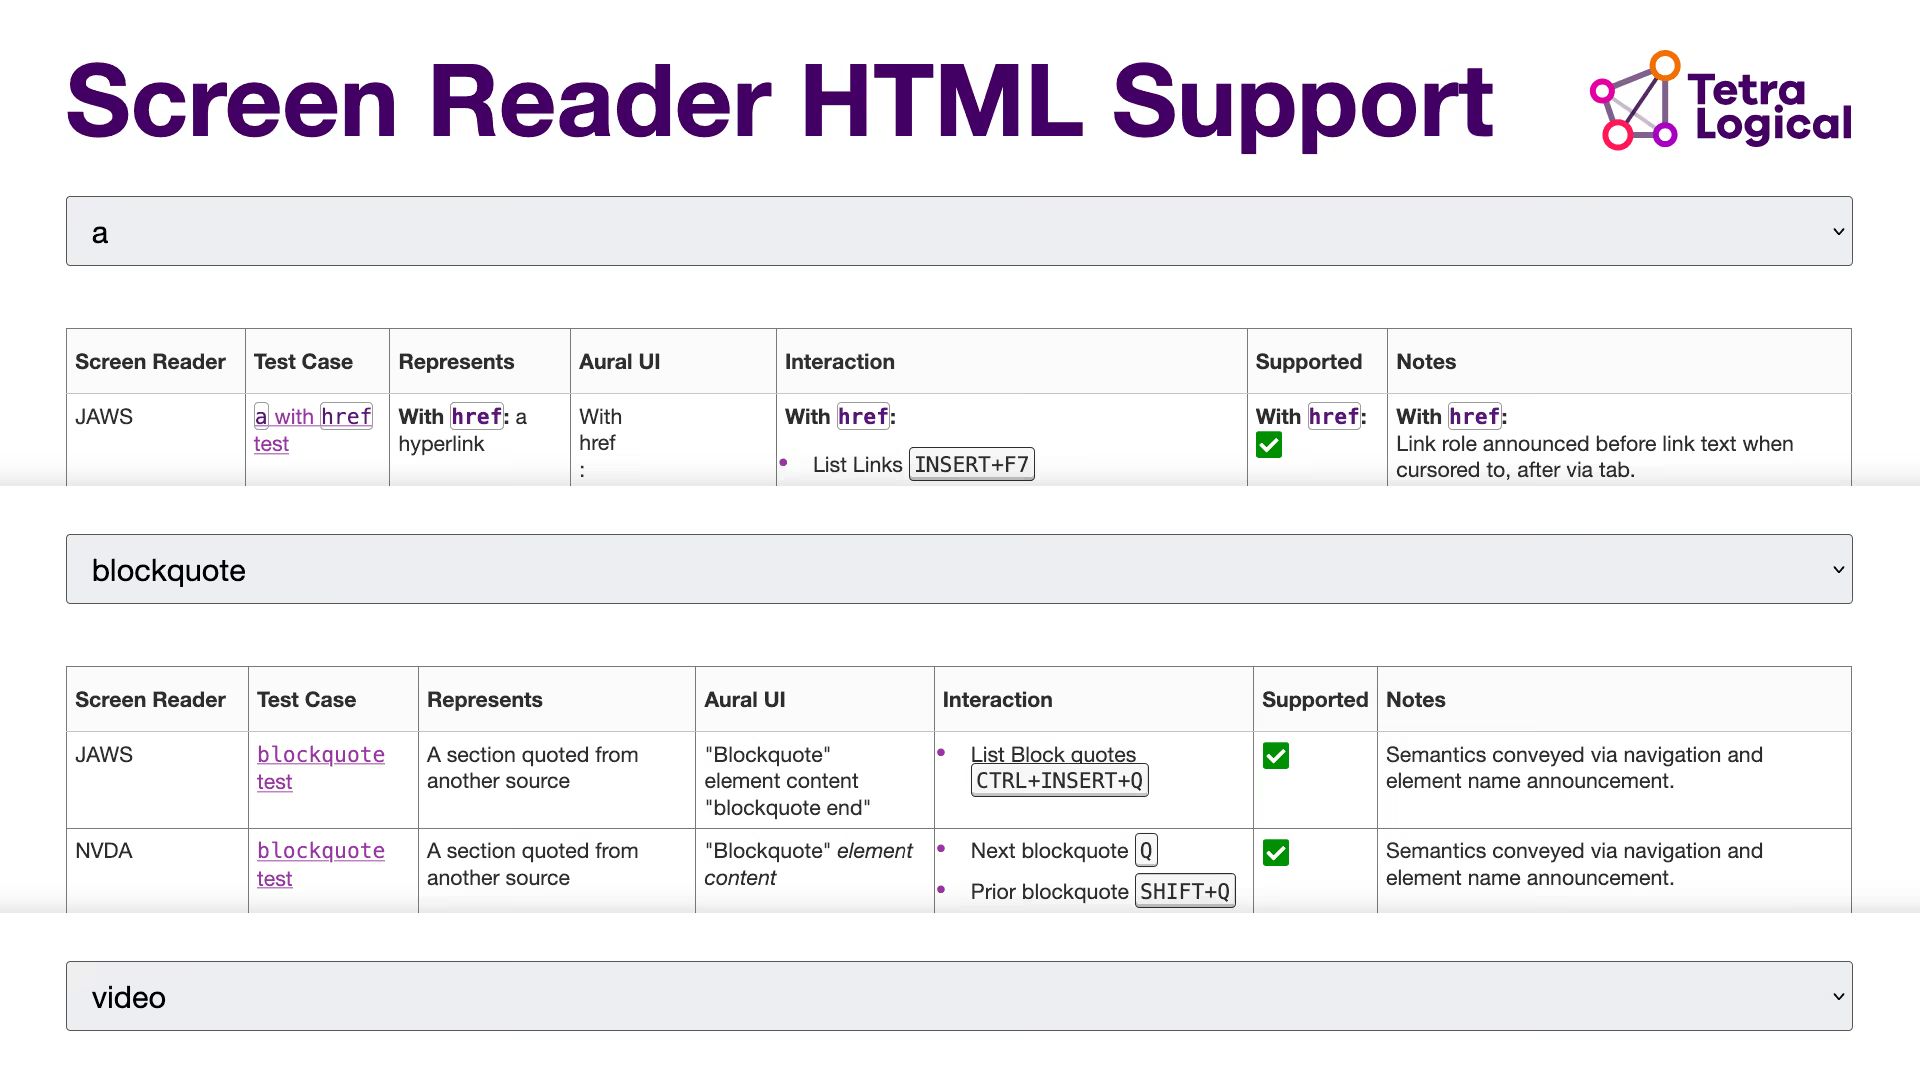Click the supported checkmark in JAWS blockquote row
The height and width of the screenshot is (1080, 1920).
[1276, 757]
